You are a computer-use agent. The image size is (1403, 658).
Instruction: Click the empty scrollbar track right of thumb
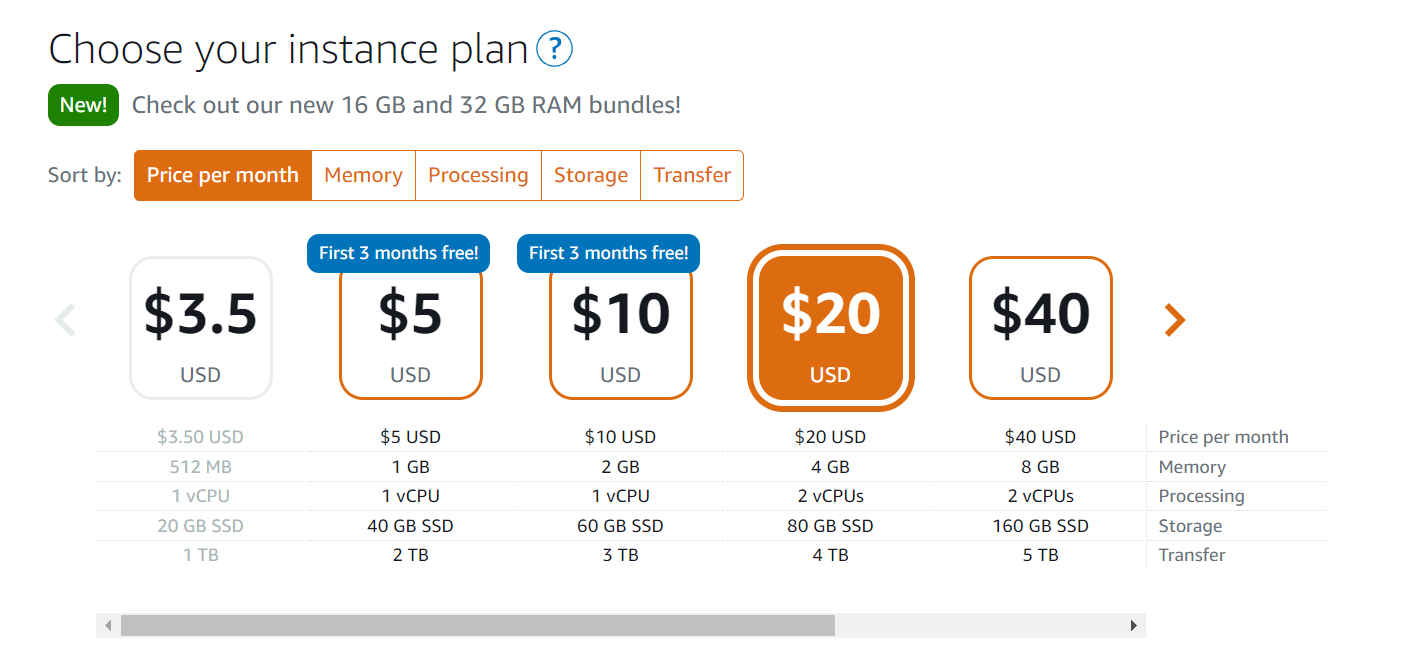[x=978, y=626]
